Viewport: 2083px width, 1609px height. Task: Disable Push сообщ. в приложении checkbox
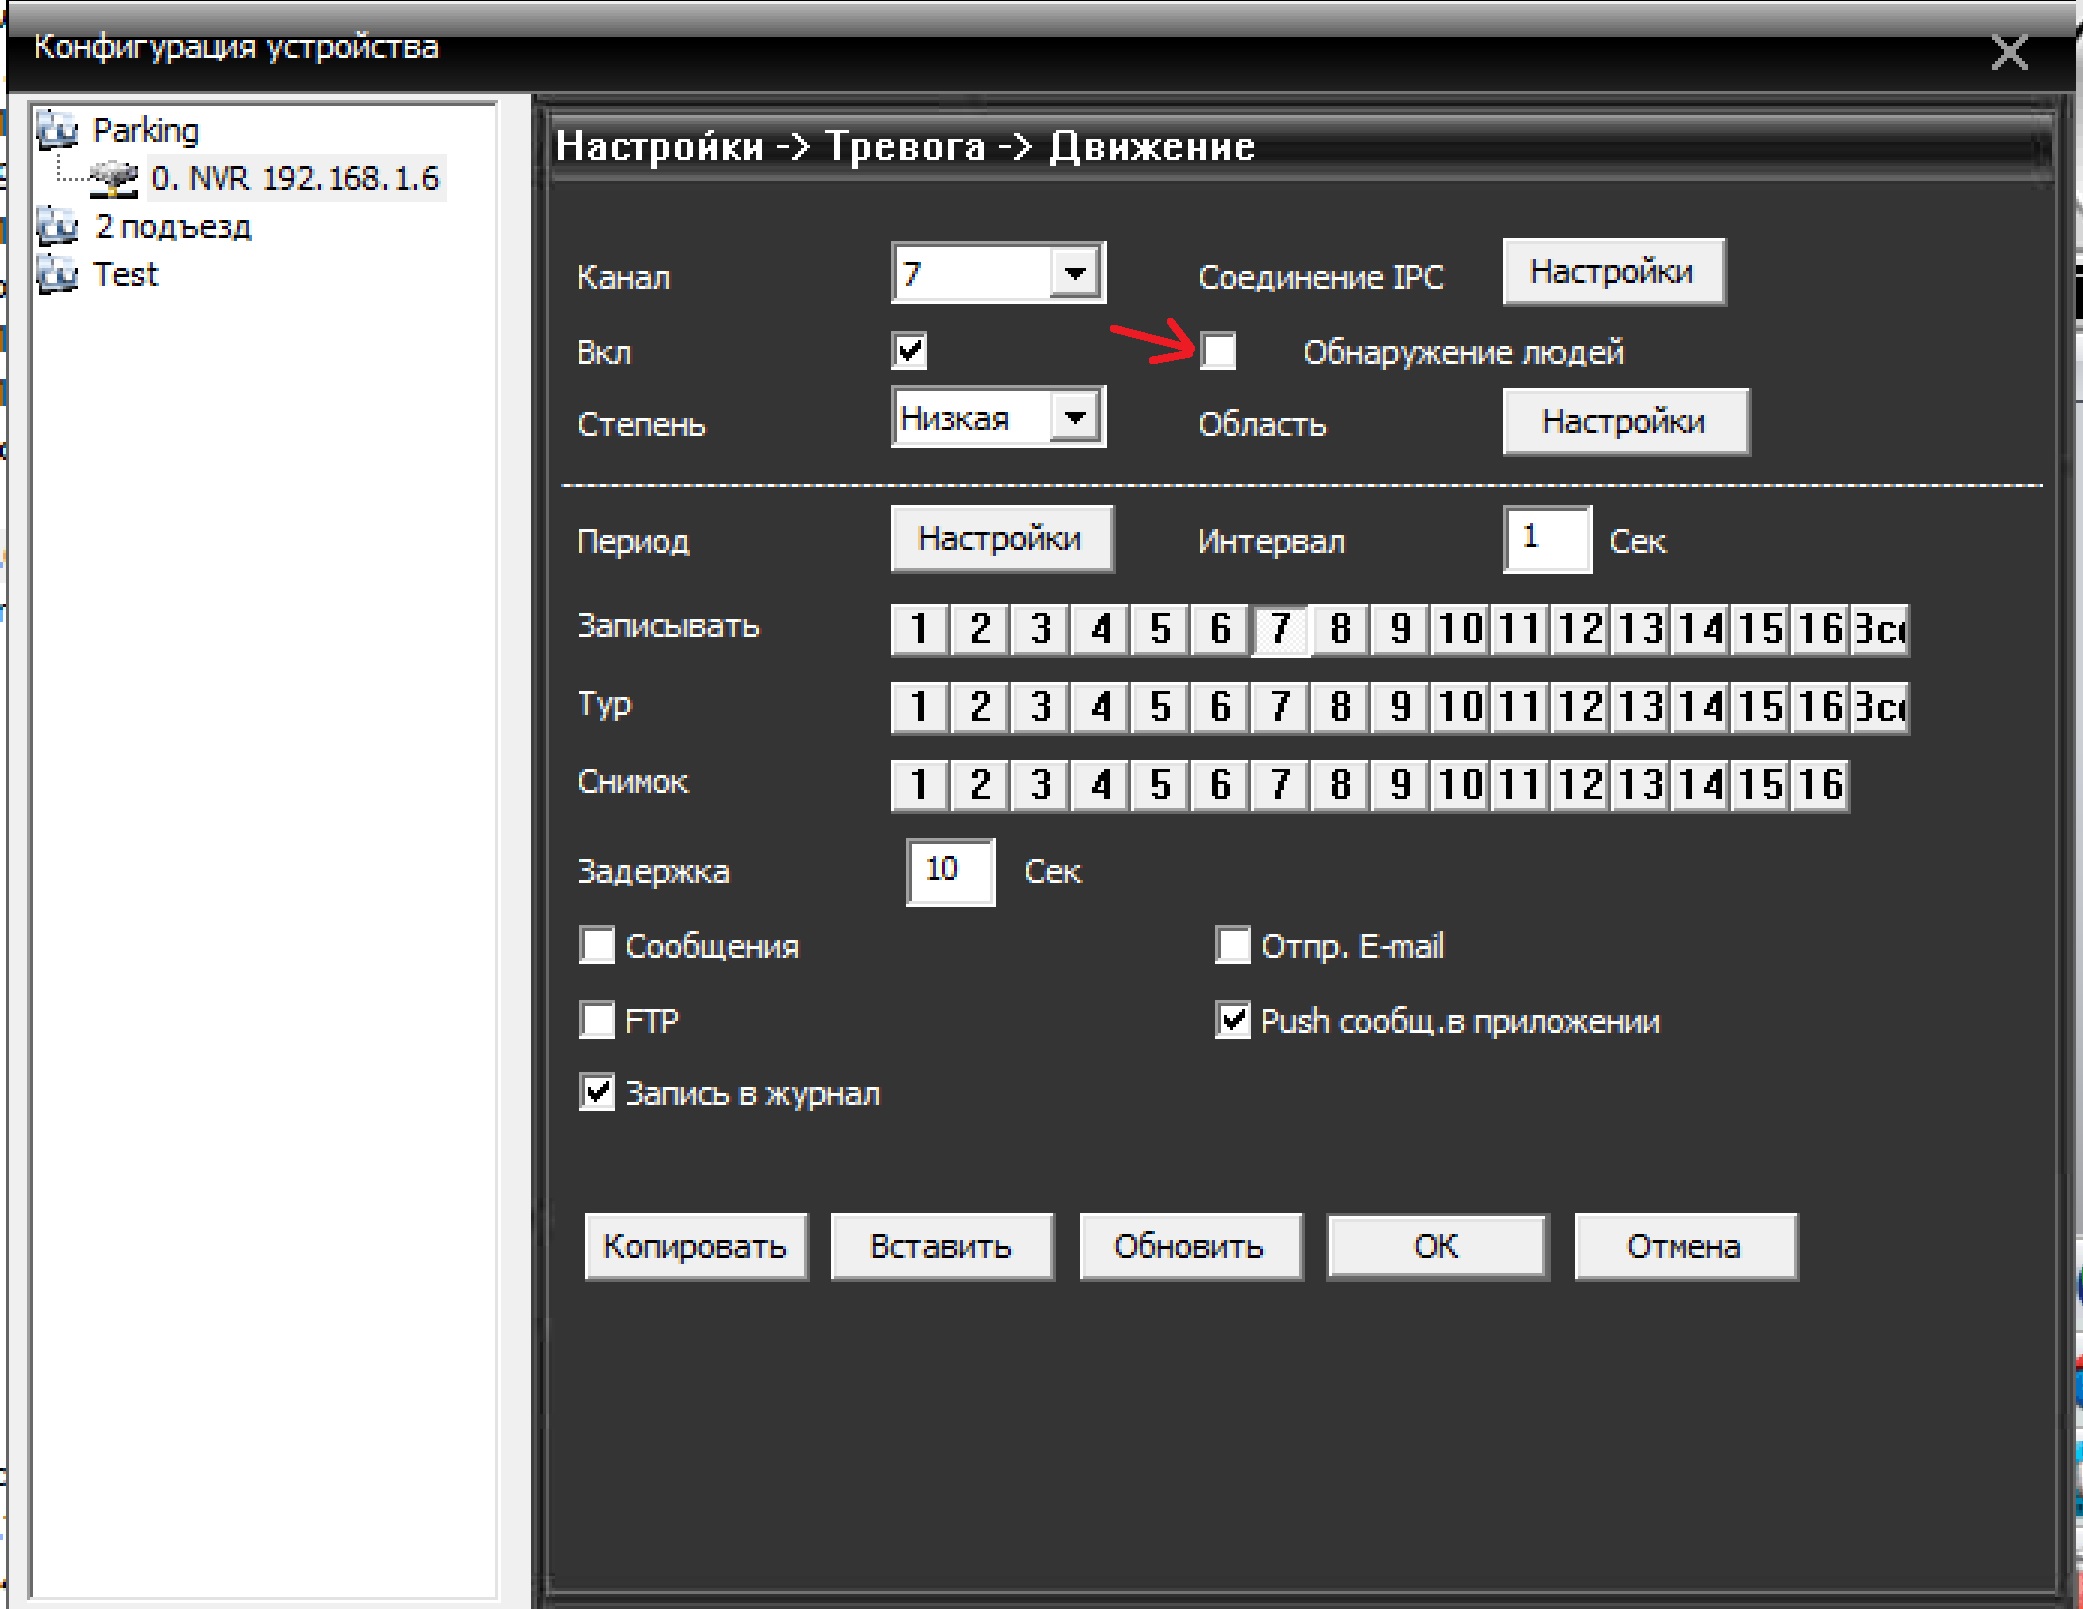click(1233, 1020)
